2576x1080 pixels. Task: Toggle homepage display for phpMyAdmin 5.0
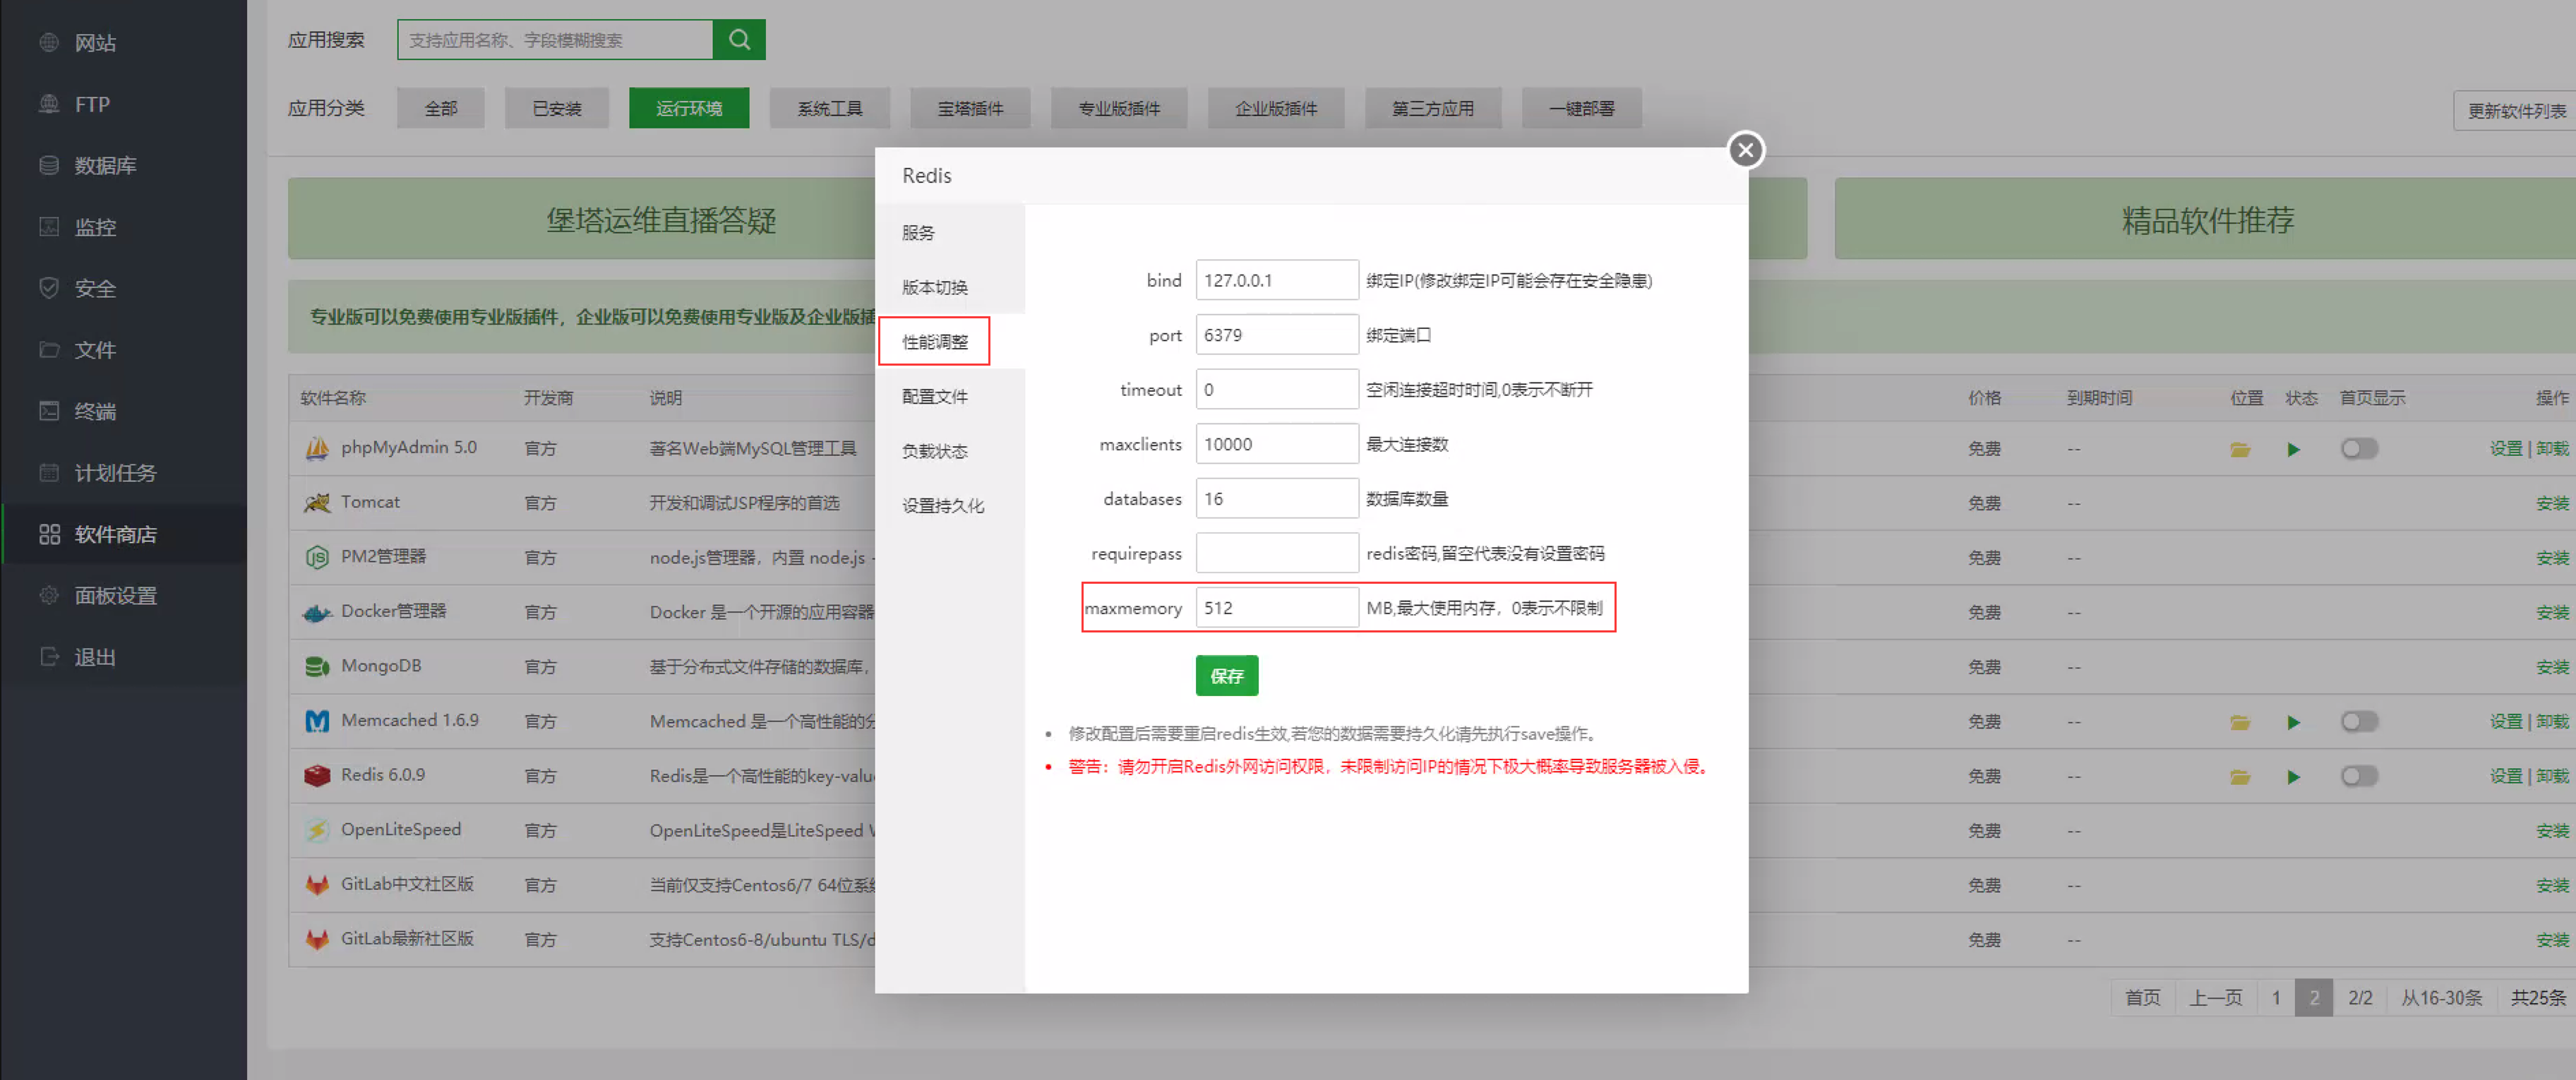click(x=2359, y=449)
